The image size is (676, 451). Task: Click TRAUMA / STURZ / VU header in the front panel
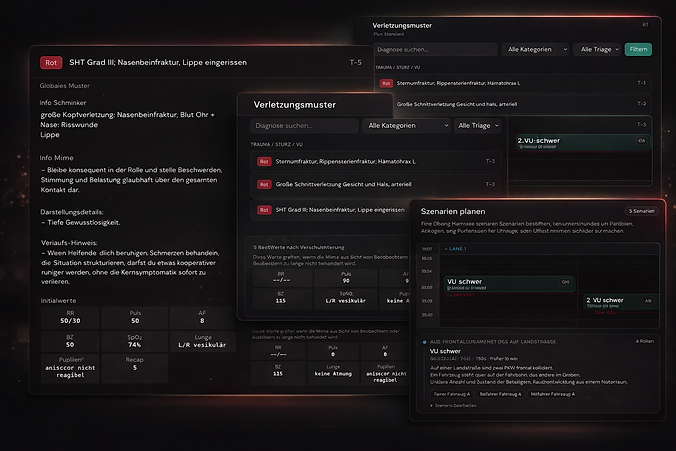pos(276,144)
